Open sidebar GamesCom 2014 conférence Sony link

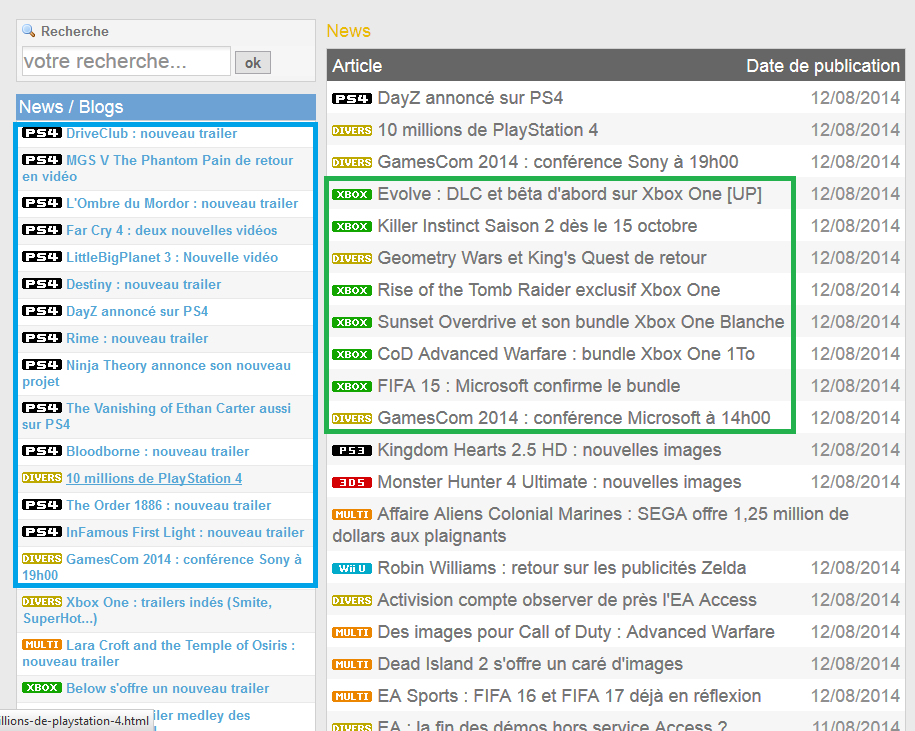[162, 567]
